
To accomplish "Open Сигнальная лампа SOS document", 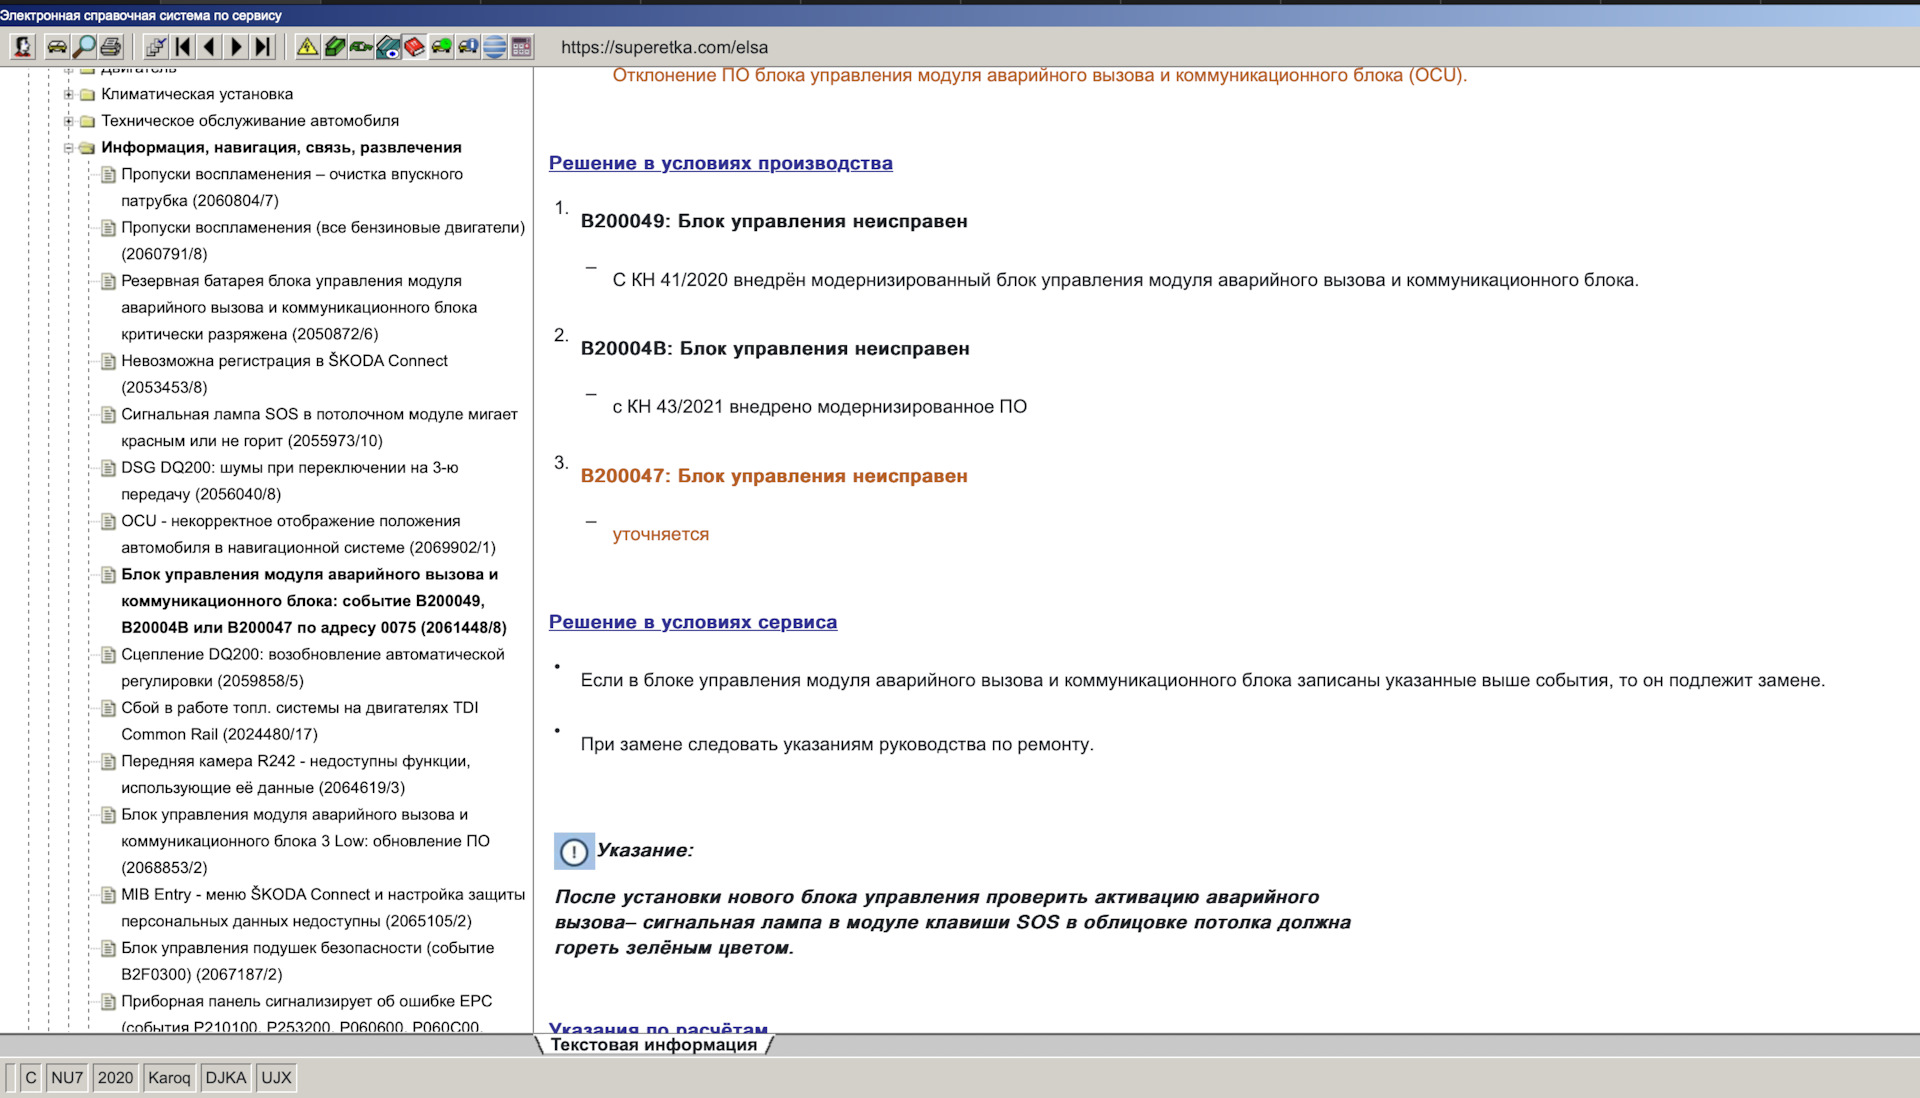I will (x=319, y=427).
